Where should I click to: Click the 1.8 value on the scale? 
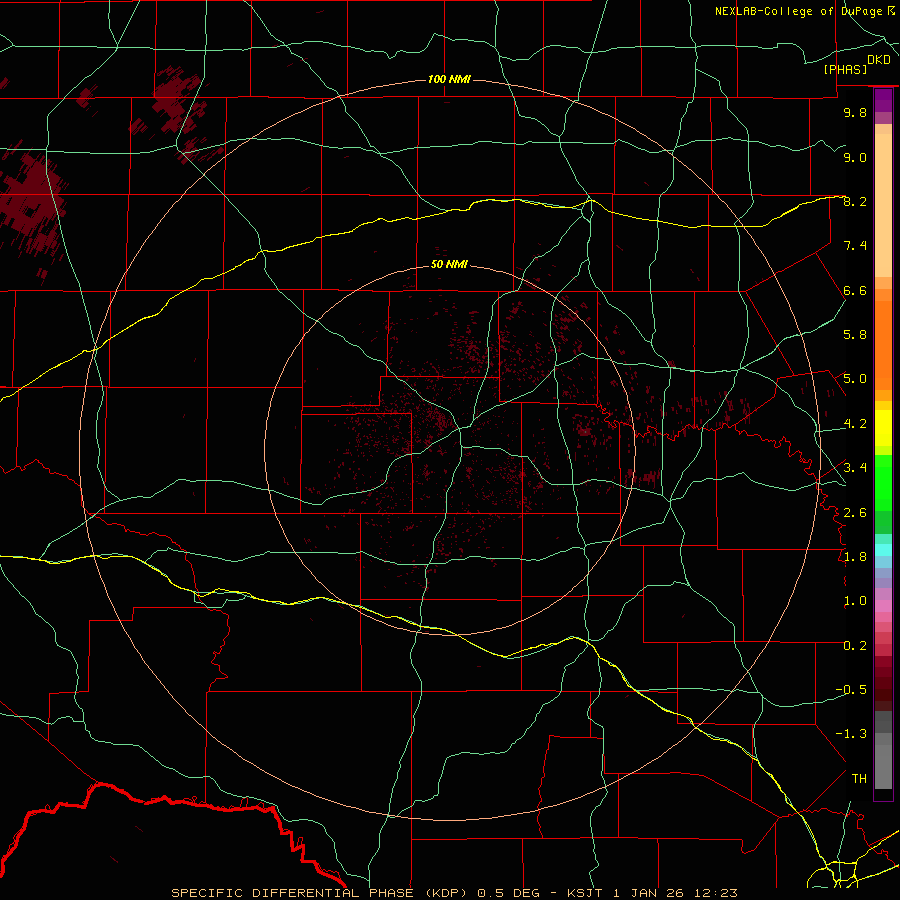pyautogui.click(x=855, y=557)
